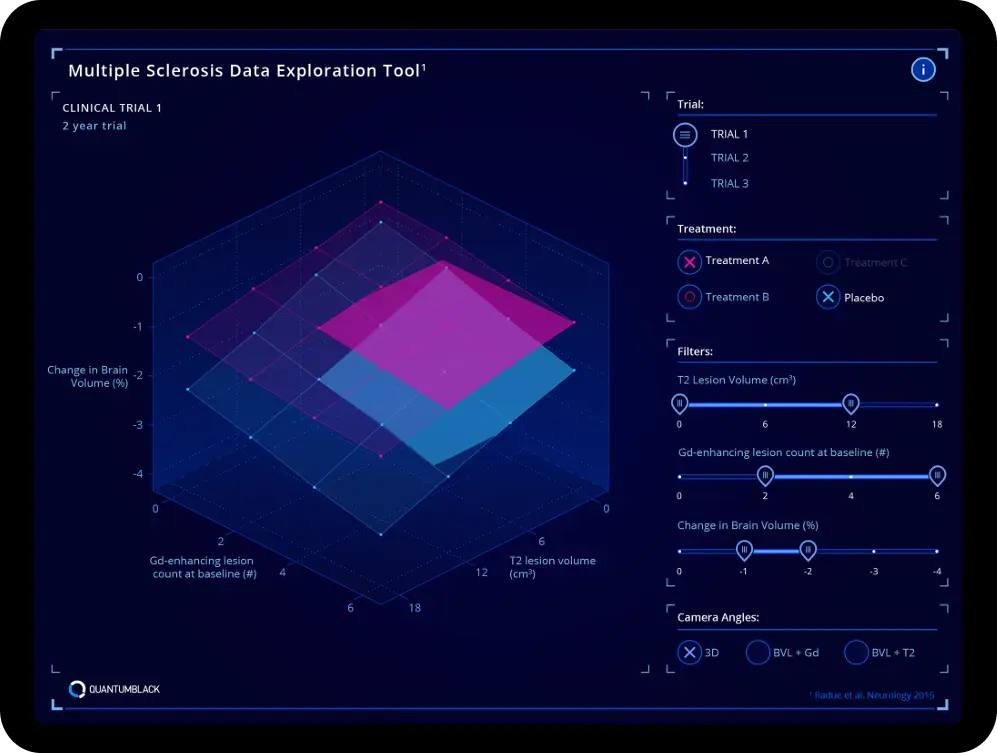Click Change in Brain Volume handle at -1
This screenshot has width=997, height=753.
(x=744, y=549)
